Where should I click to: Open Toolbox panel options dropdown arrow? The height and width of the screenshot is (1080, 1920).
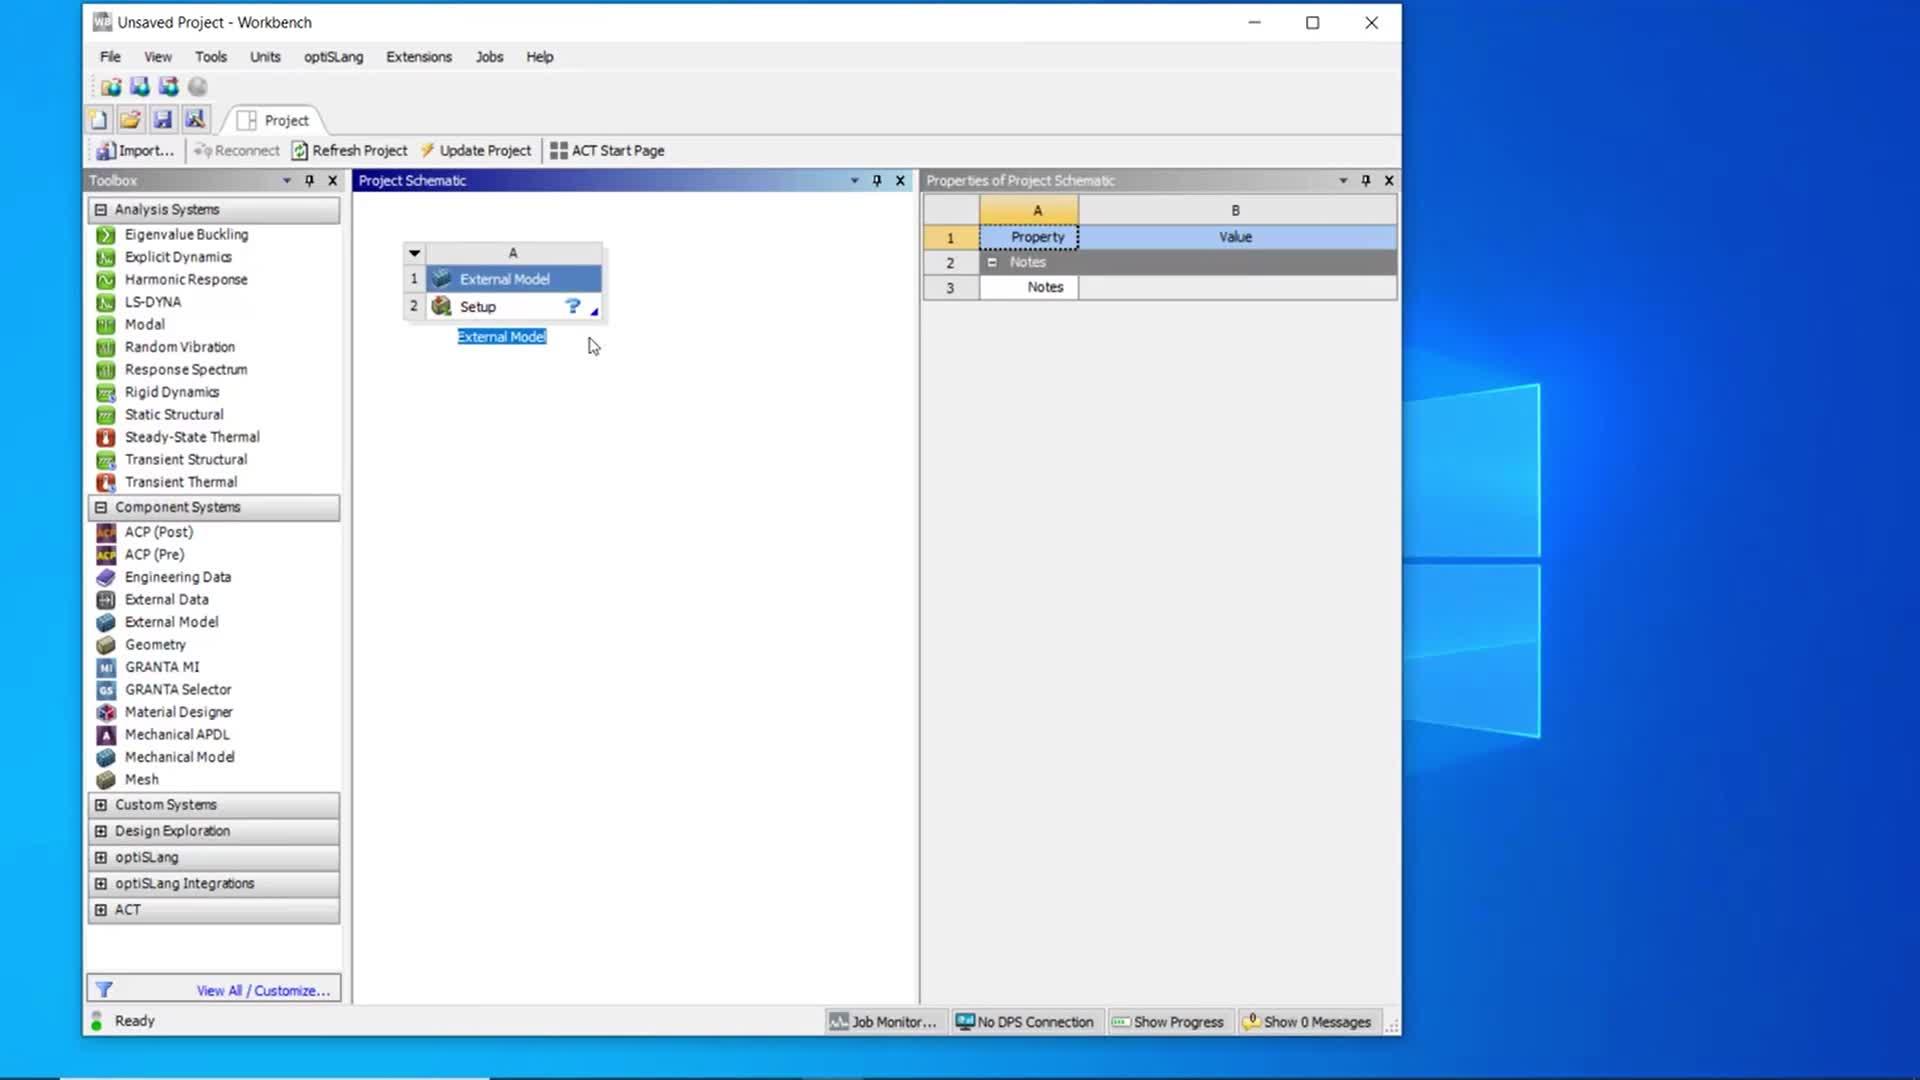pos(287,181)
